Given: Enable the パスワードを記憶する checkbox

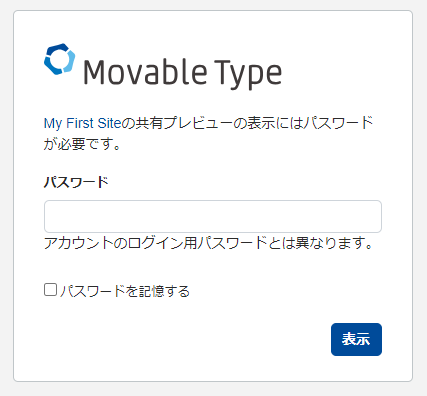Looking at the screenshot, I should point(51,290).
